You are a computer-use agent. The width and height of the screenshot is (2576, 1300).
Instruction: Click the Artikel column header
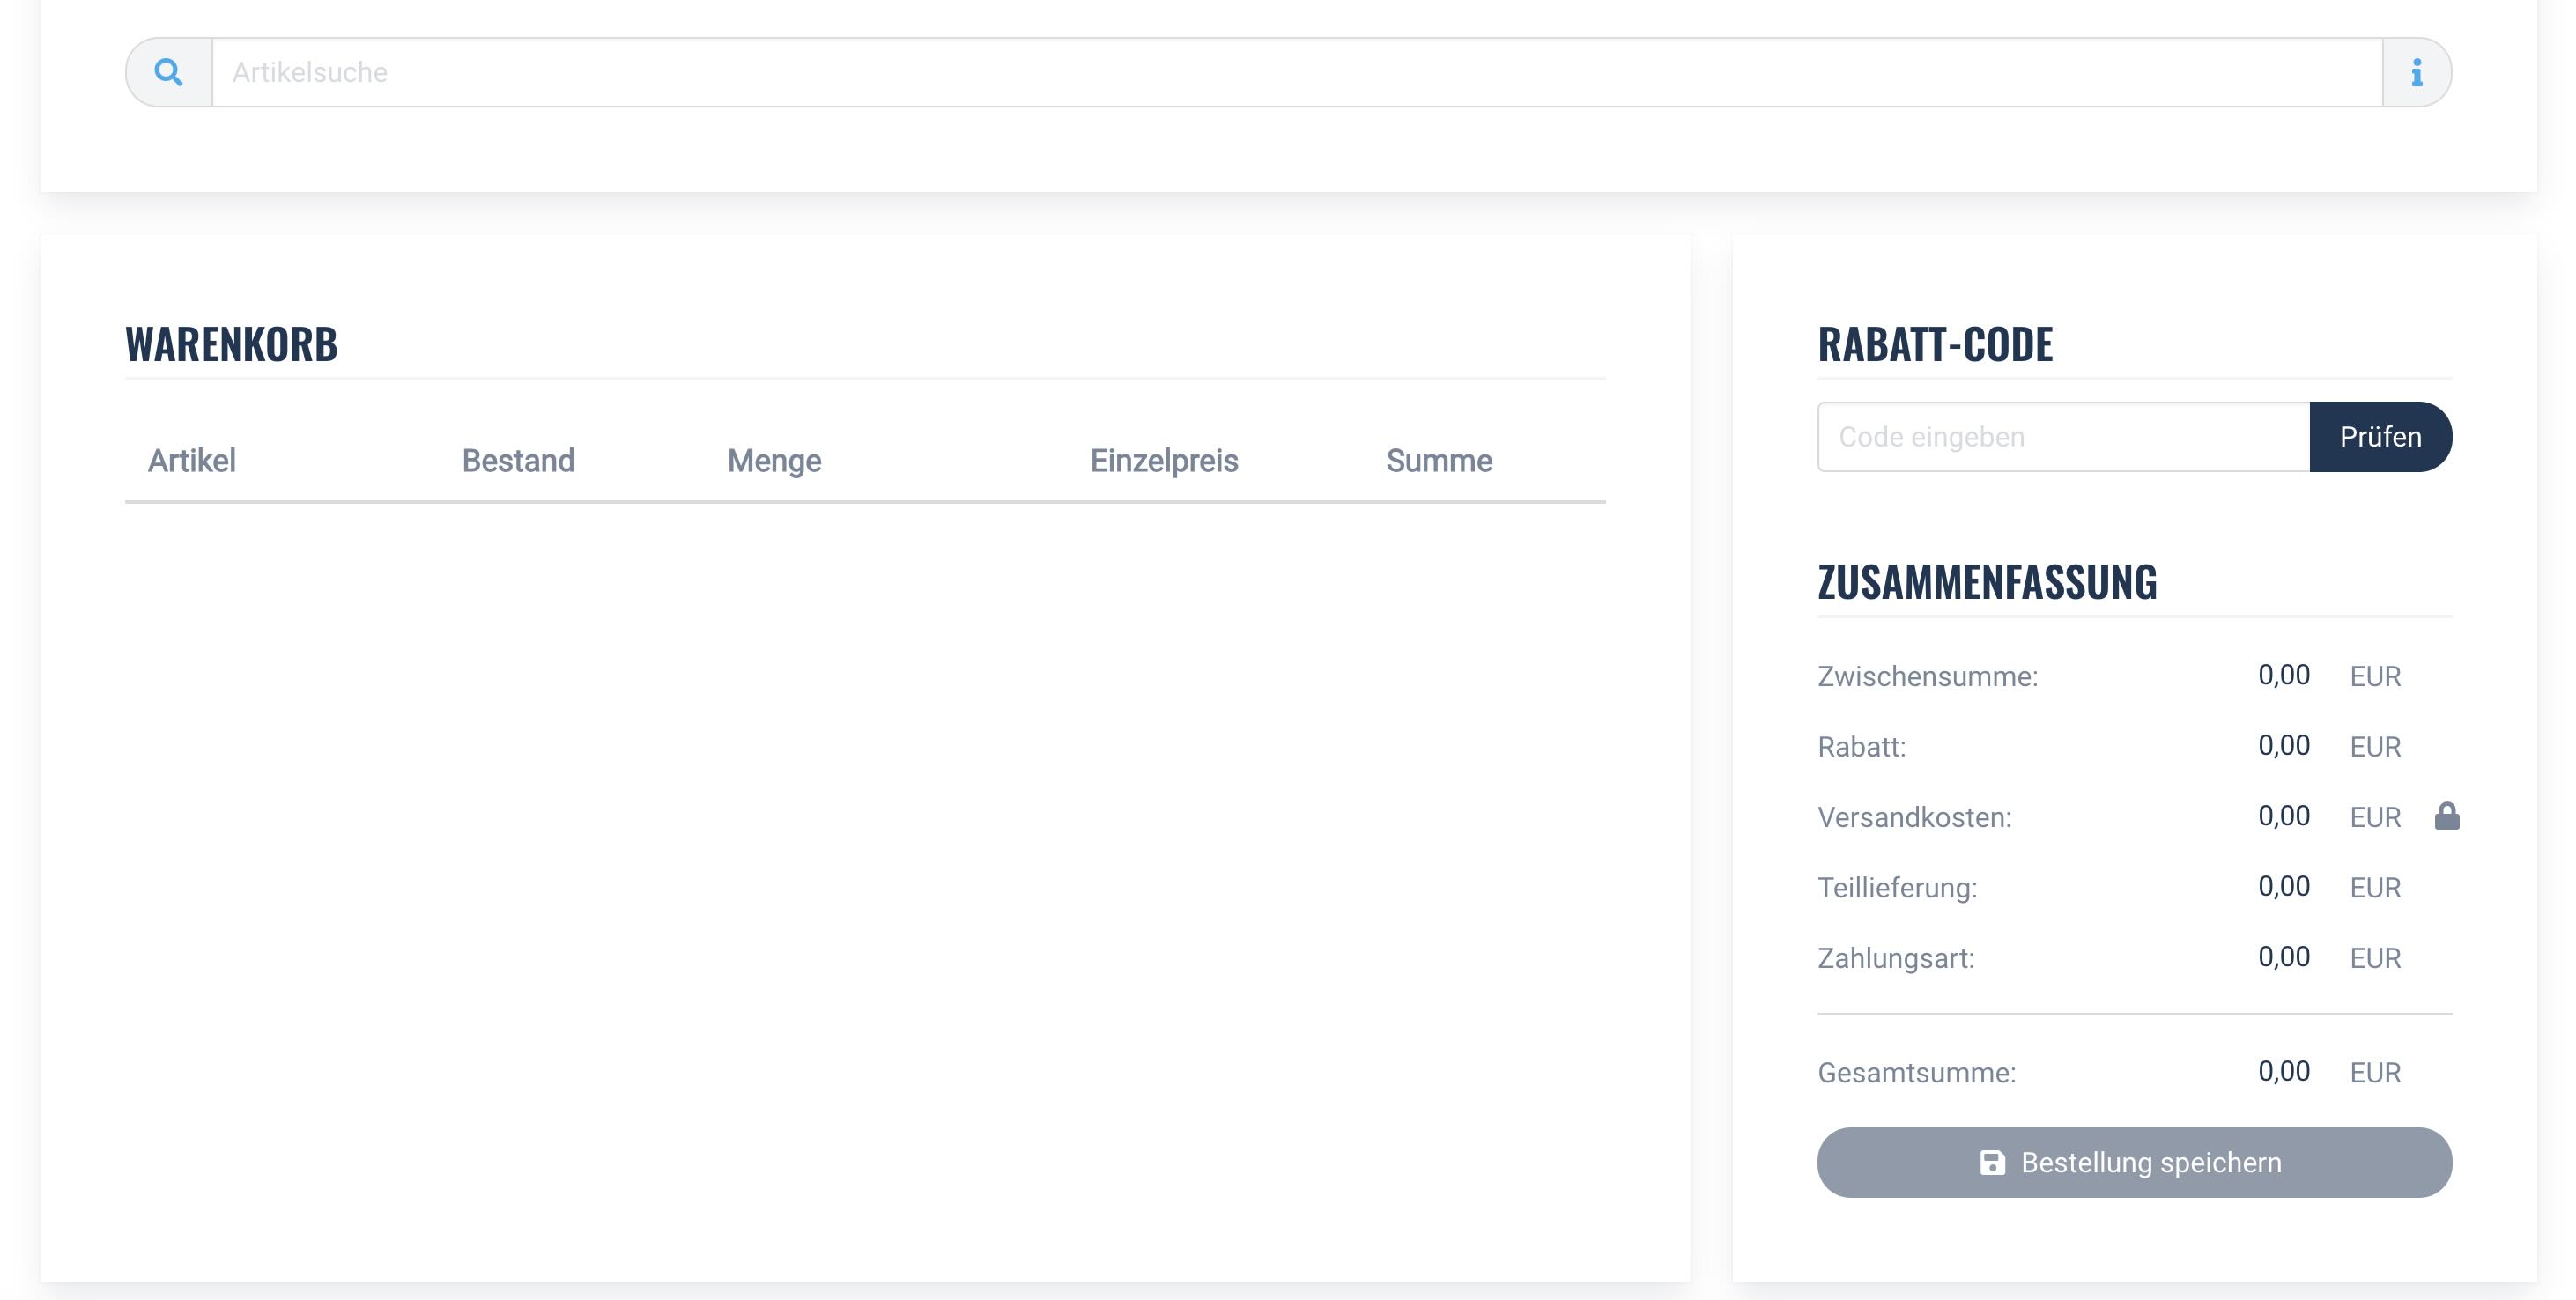(192, 460)
